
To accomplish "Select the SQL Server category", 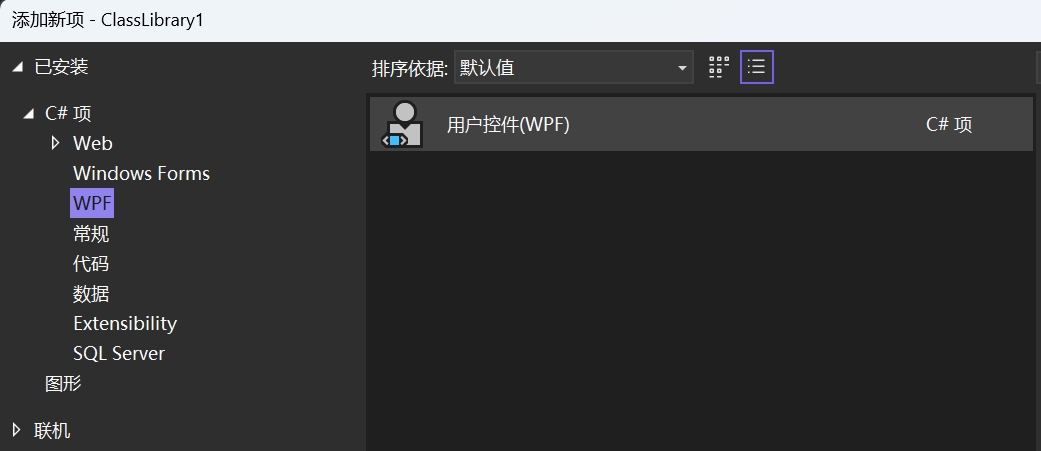I will (x=119, y=353).
